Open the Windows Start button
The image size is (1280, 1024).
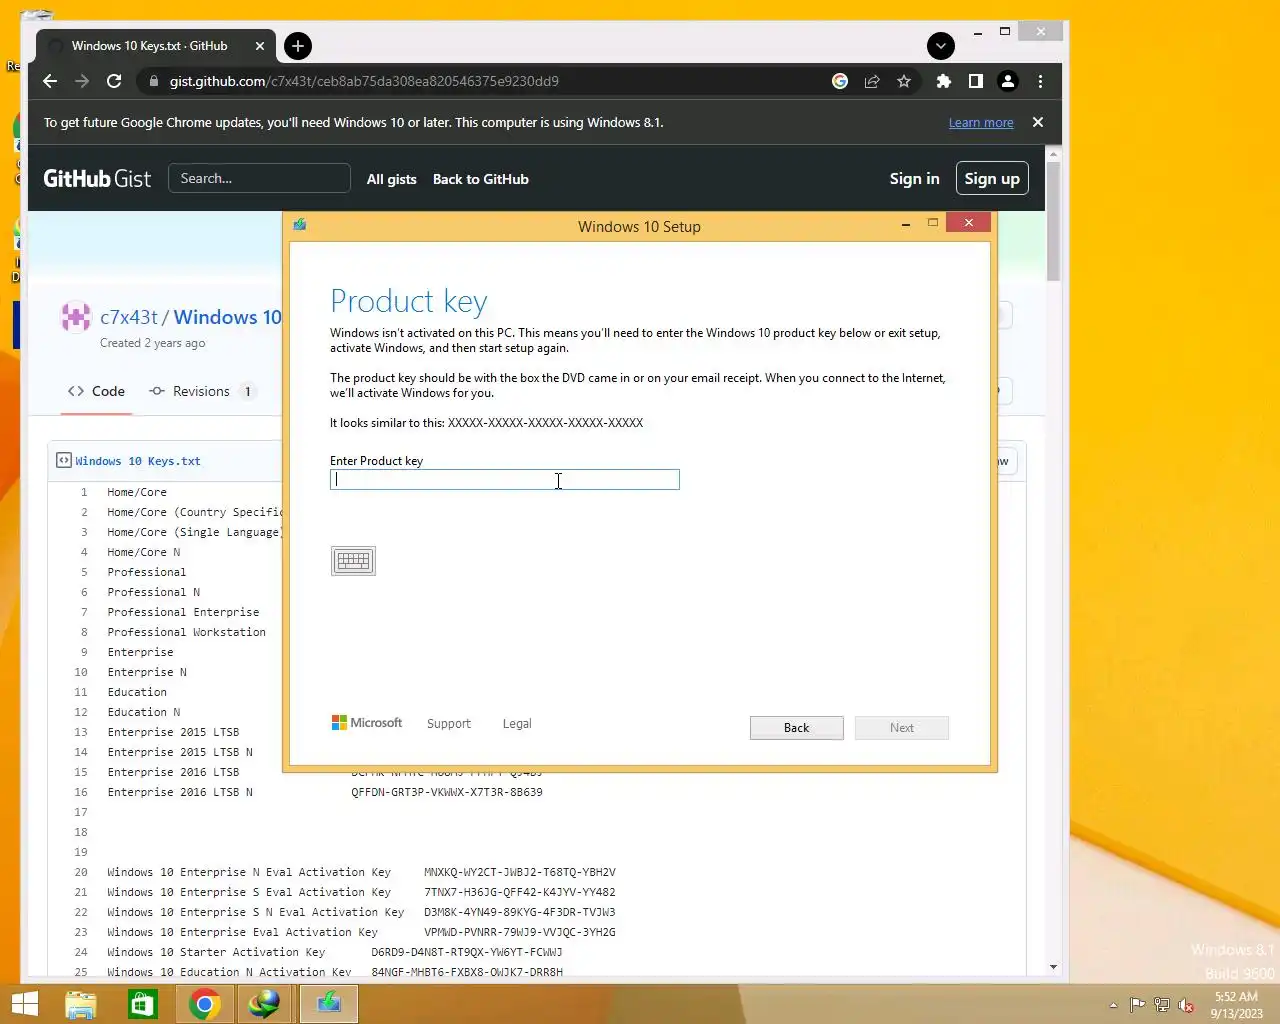point(24,1004)
